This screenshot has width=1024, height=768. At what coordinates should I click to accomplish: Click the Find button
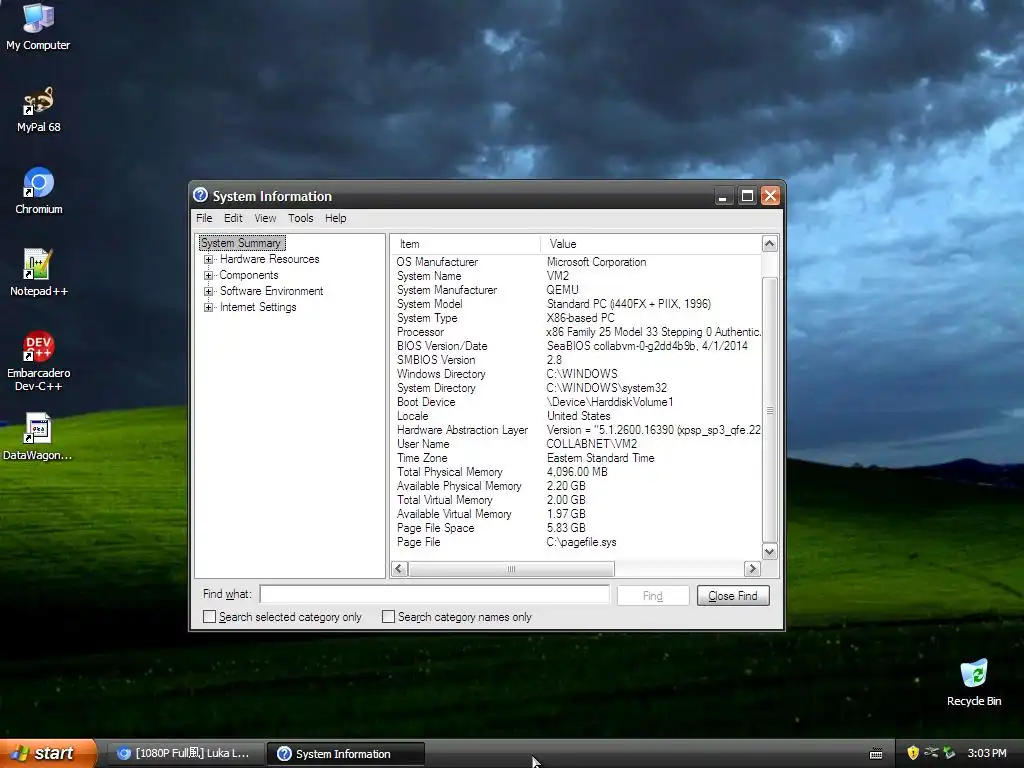coord(652,596)
